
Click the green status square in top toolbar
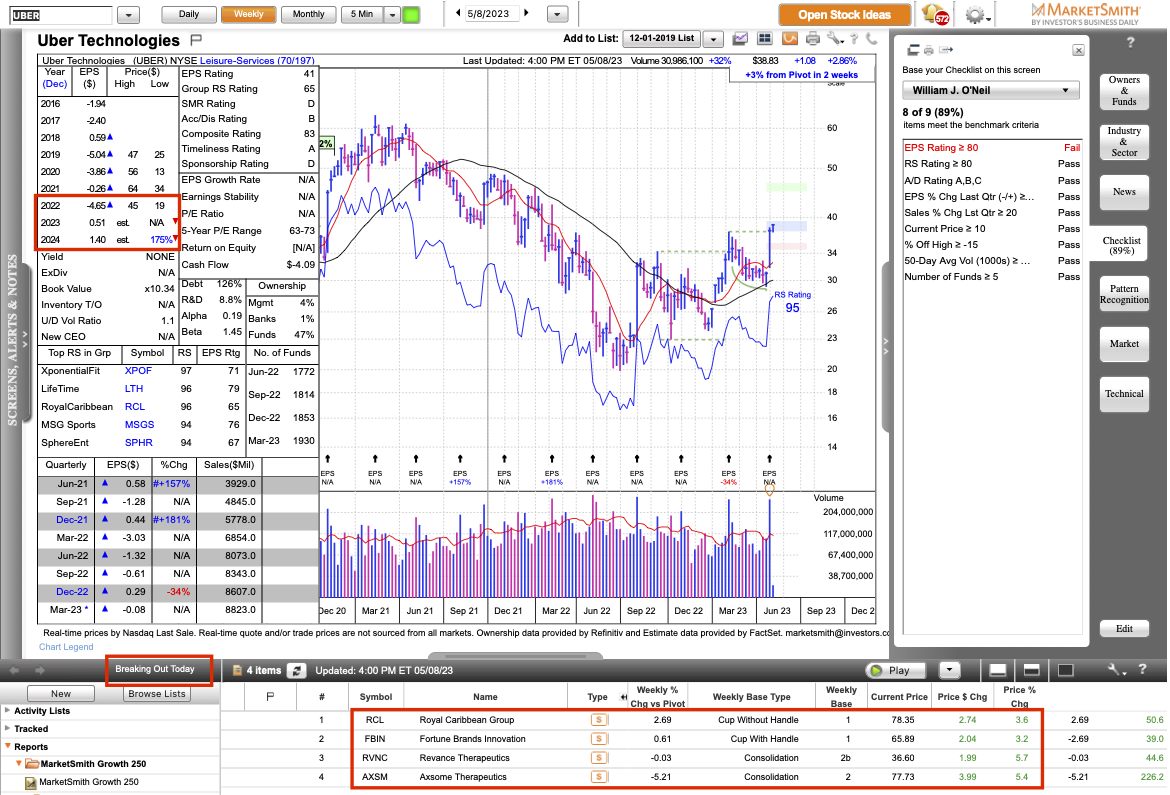coord(411,14)
